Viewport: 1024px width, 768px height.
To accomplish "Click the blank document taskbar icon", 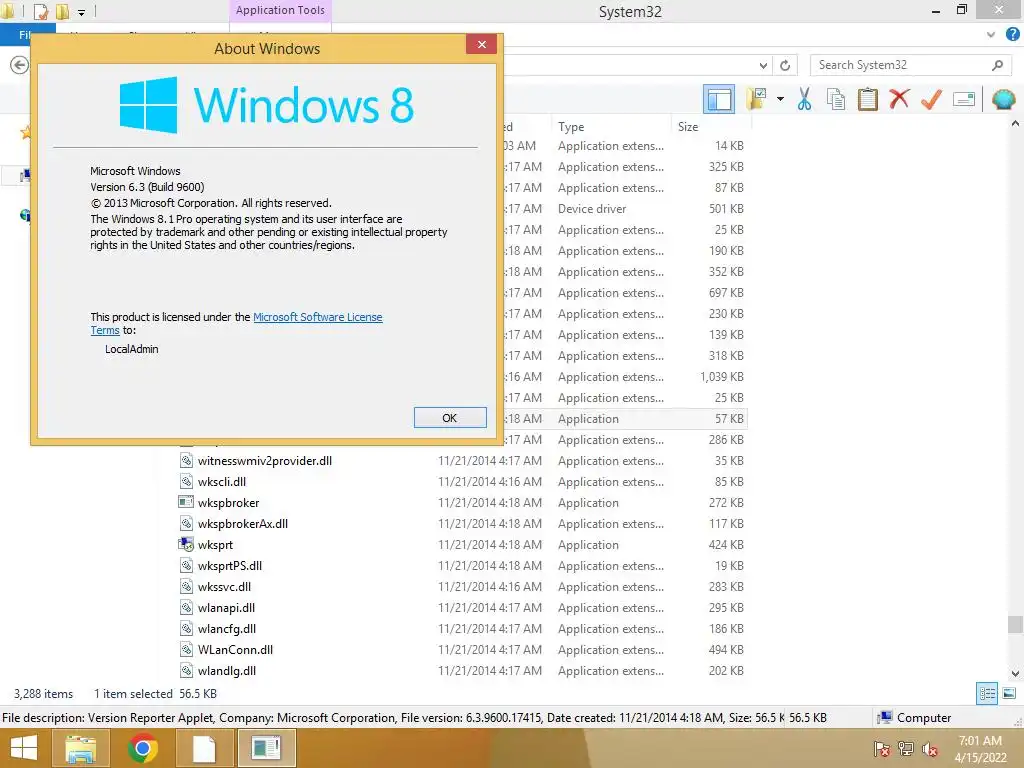I will tap(204, 748).
